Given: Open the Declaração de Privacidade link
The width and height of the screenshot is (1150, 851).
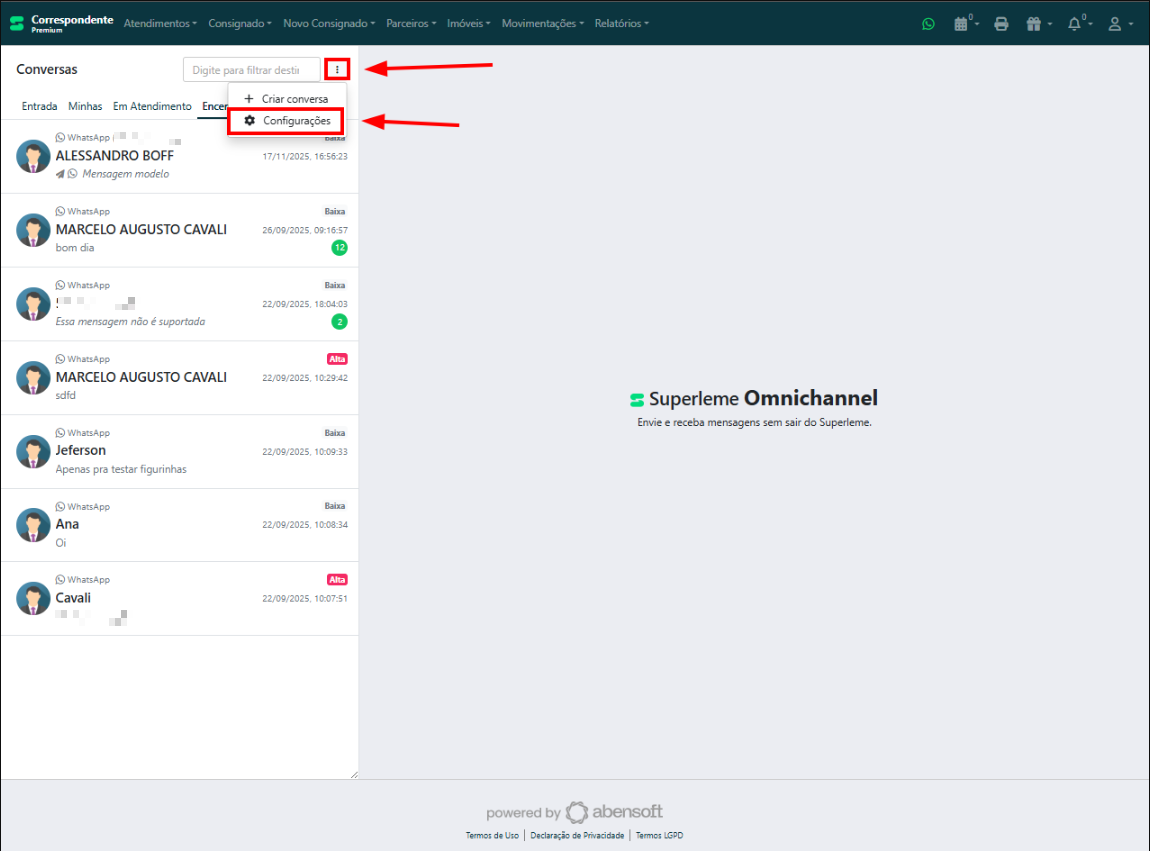Looking at the screenshot, I should coord(577,836).
